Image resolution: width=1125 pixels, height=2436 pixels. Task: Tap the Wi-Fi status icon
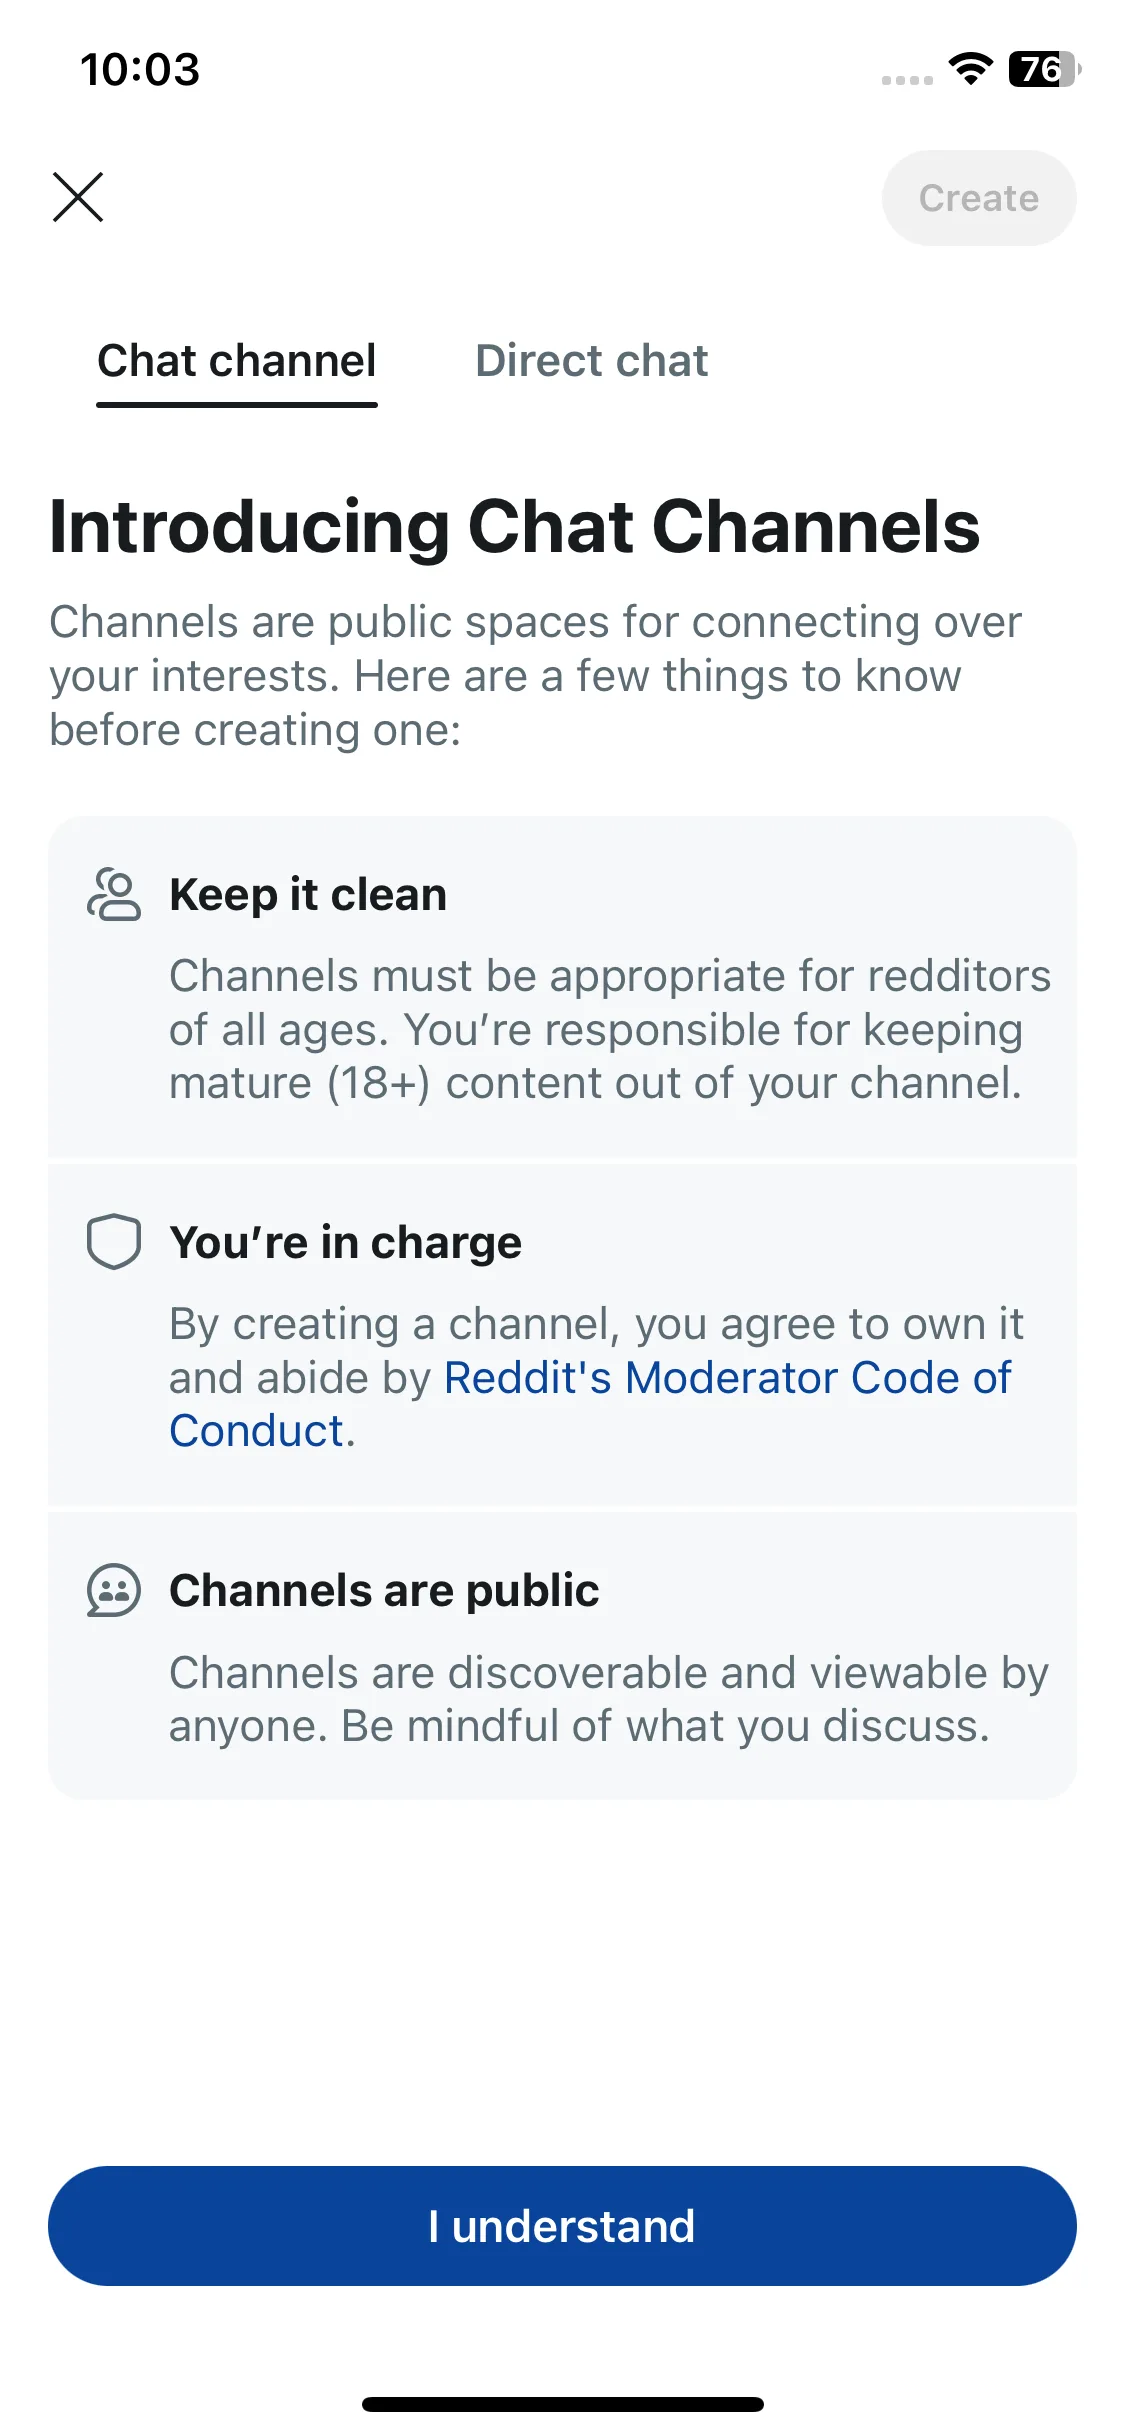click(x=970, y=69)
